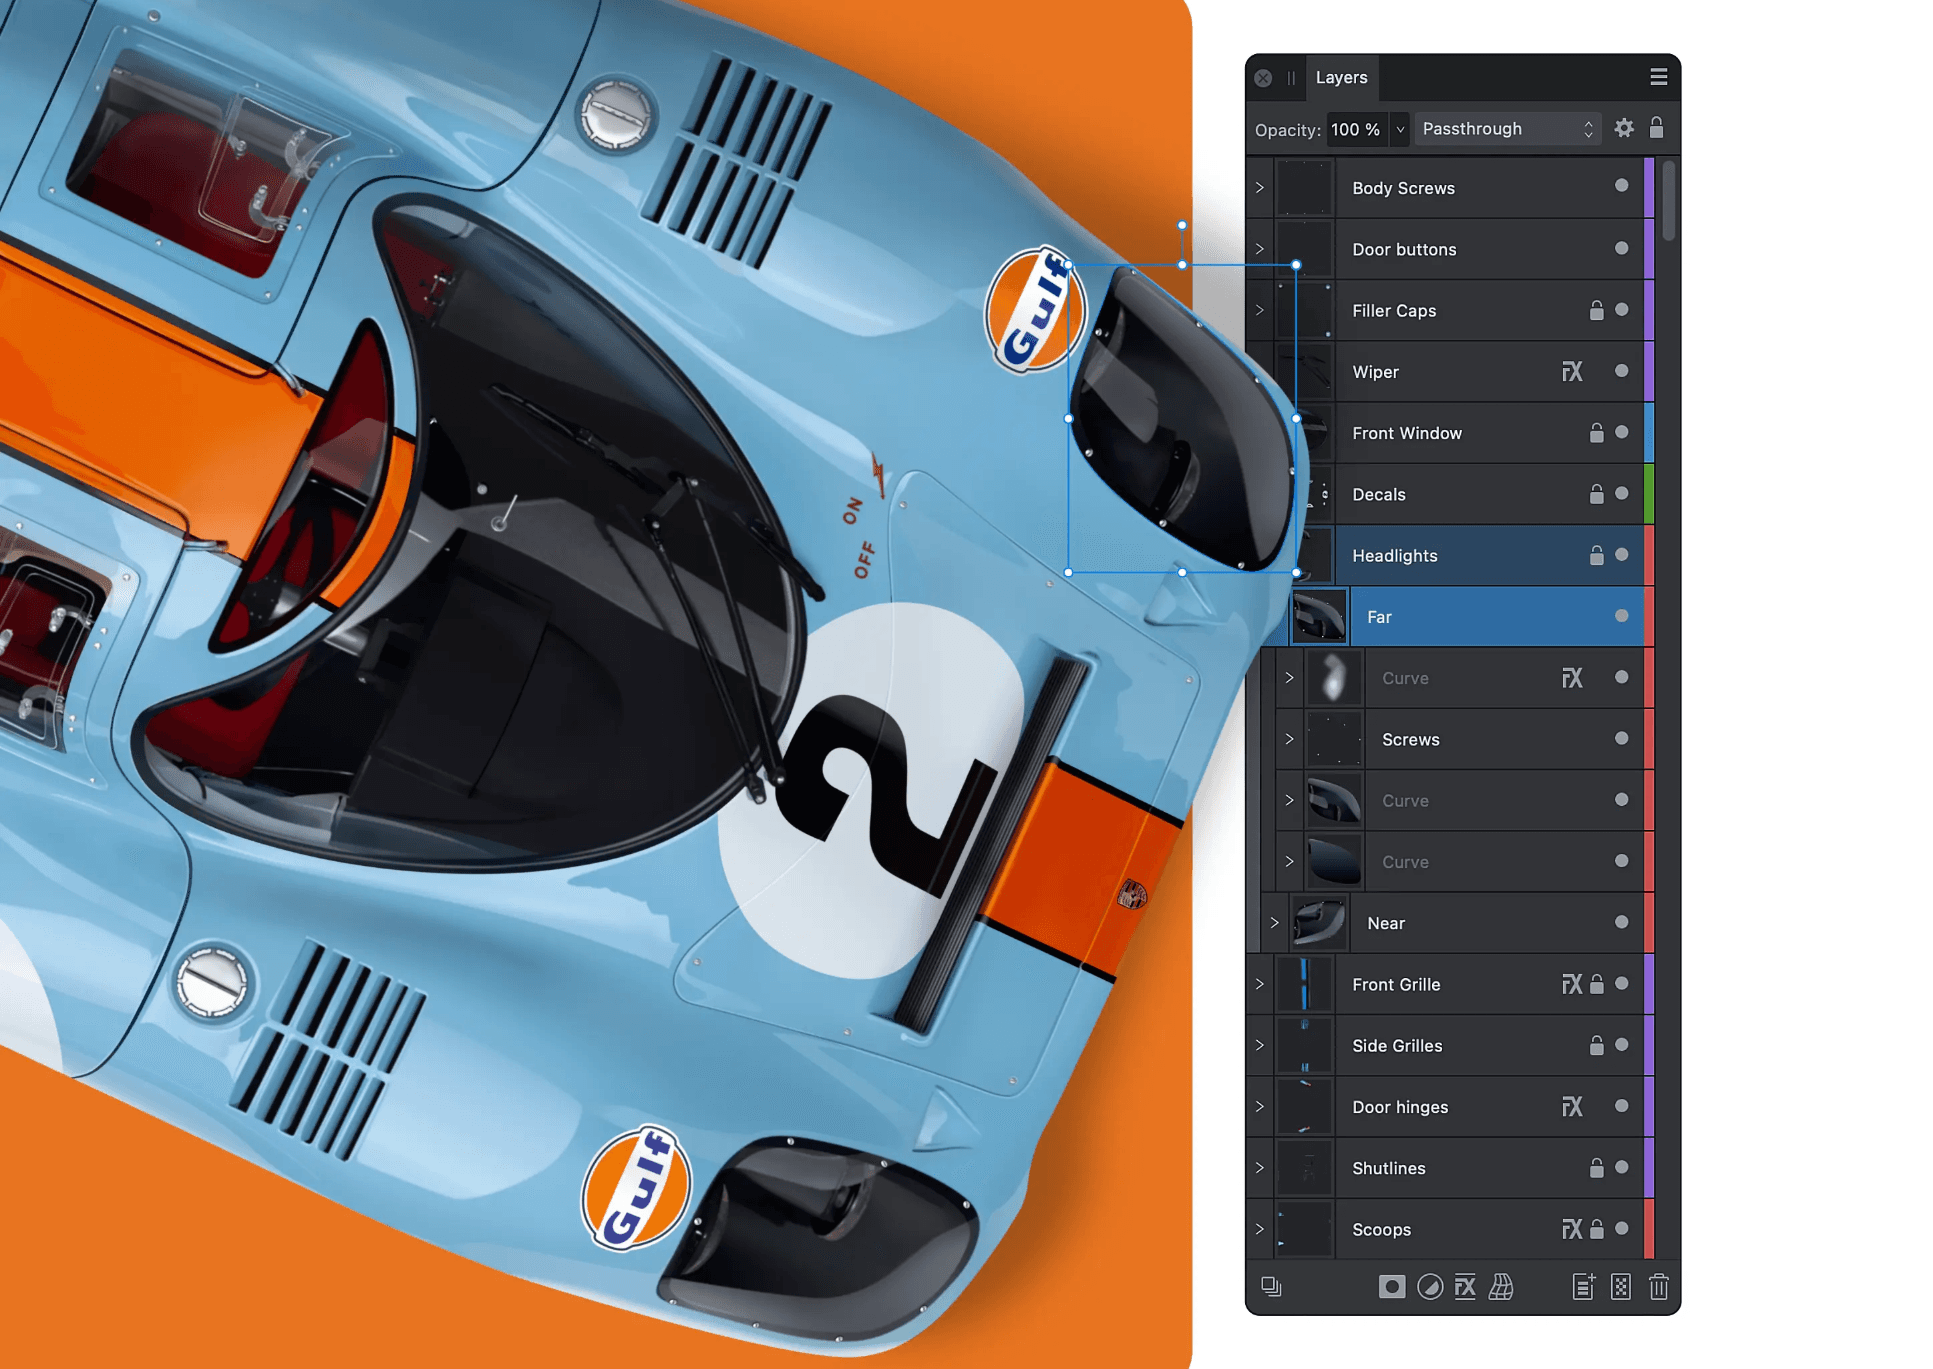
Task: Click the add pixel layer icon
Action: coord(1621,1286)
